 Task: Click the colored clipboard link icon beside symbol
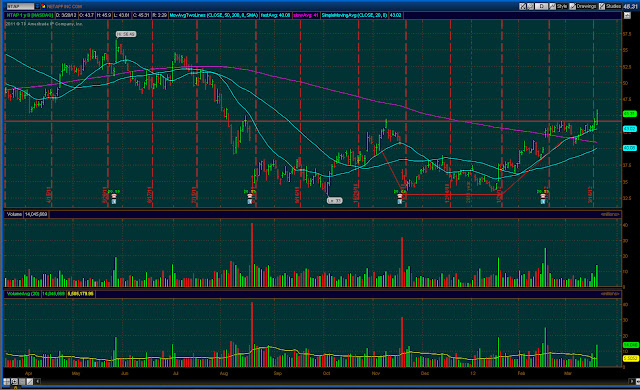(x=43, y=6)
